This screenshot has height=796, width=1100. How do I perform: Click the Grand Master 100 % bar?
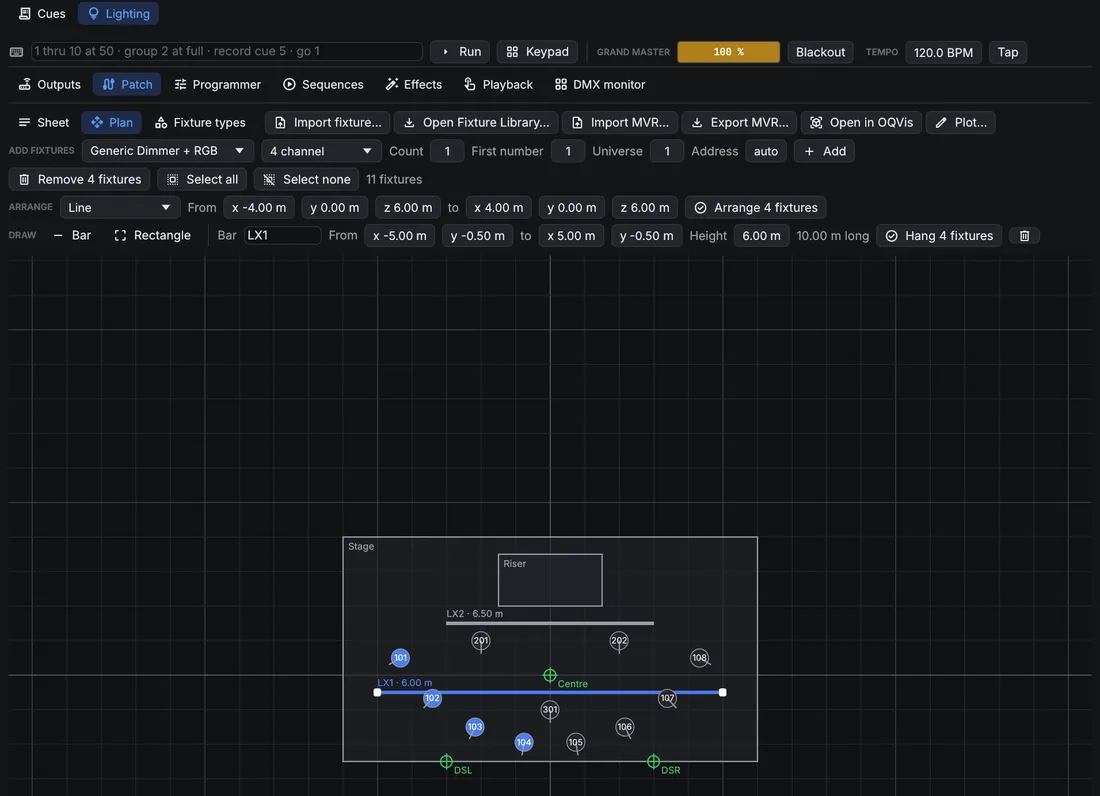click(728, 52)
